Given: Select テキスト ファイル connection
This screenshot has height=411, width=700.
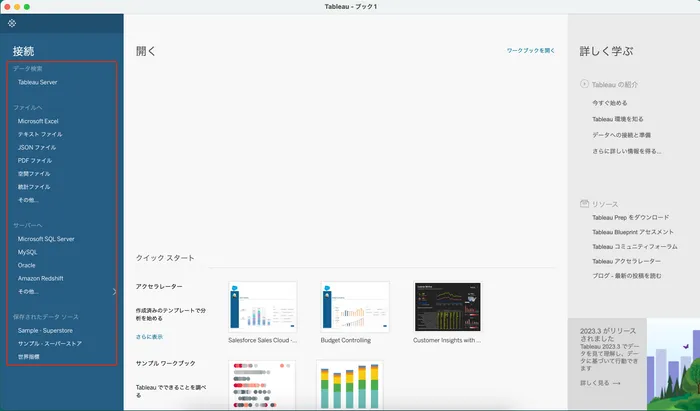Looking at the screenshot, I should 40,134.
